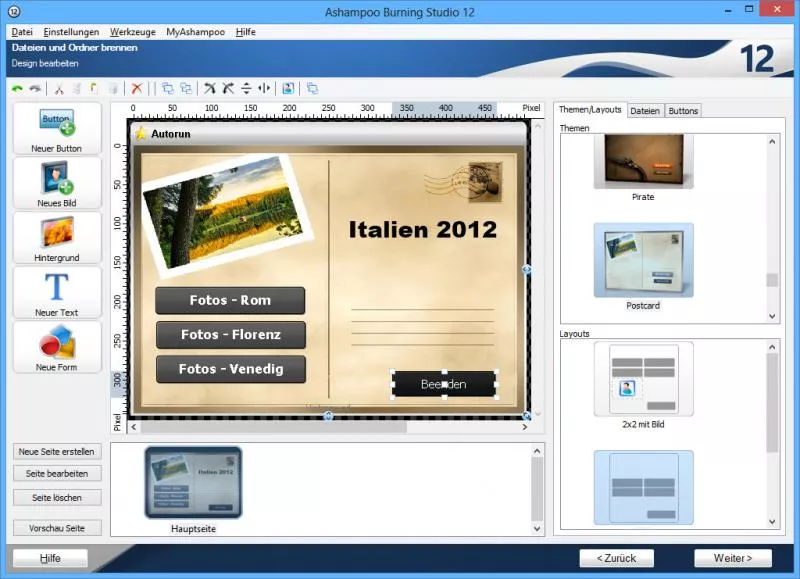Image resolution: width=800 pixels, height=579 pixels.
Task: Switch to the Dateien tab
Action: [x=645, y=111]
